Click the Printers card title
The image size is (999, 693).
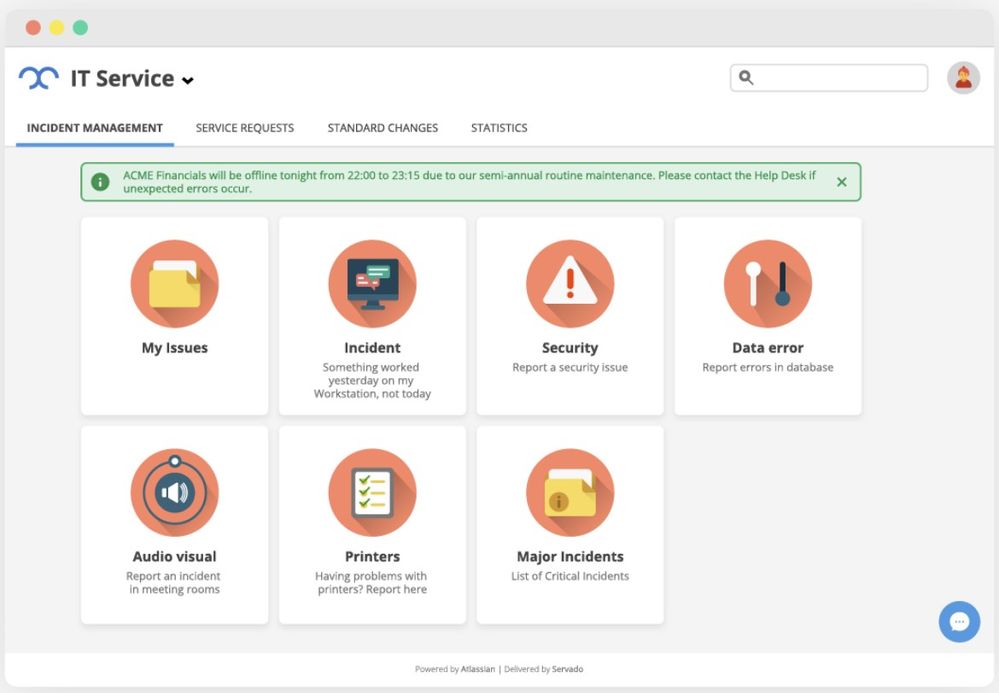(373, 556)
